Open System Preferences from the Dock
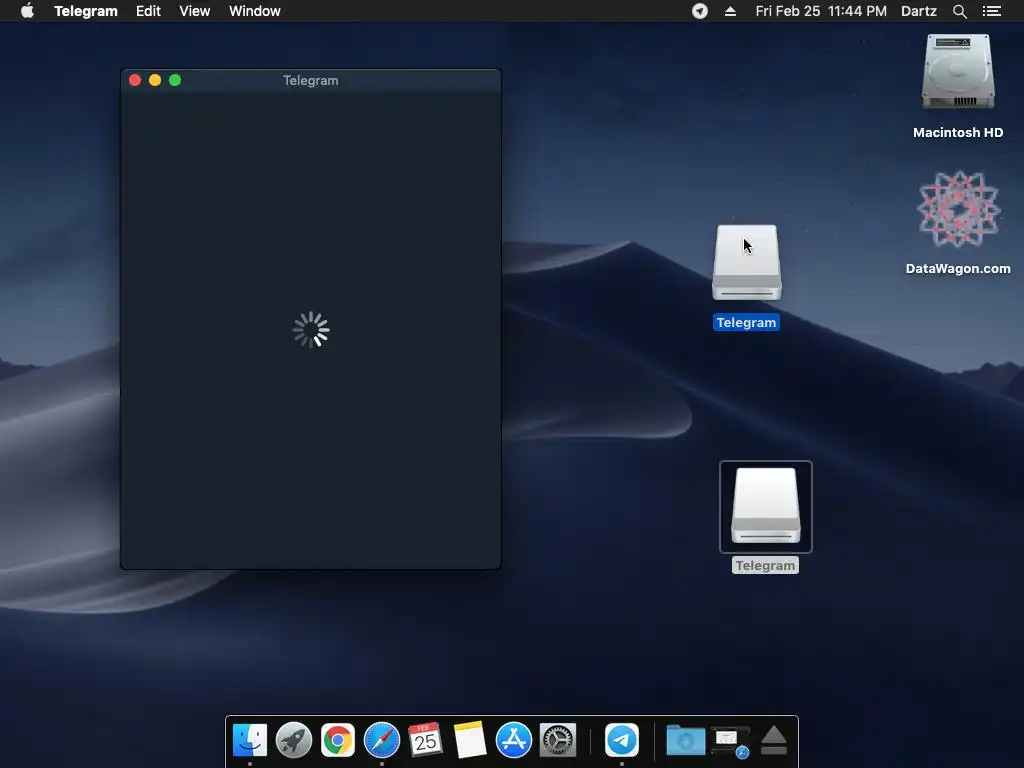The width and height of the screenshot is (1024, 768). point(558,740)
